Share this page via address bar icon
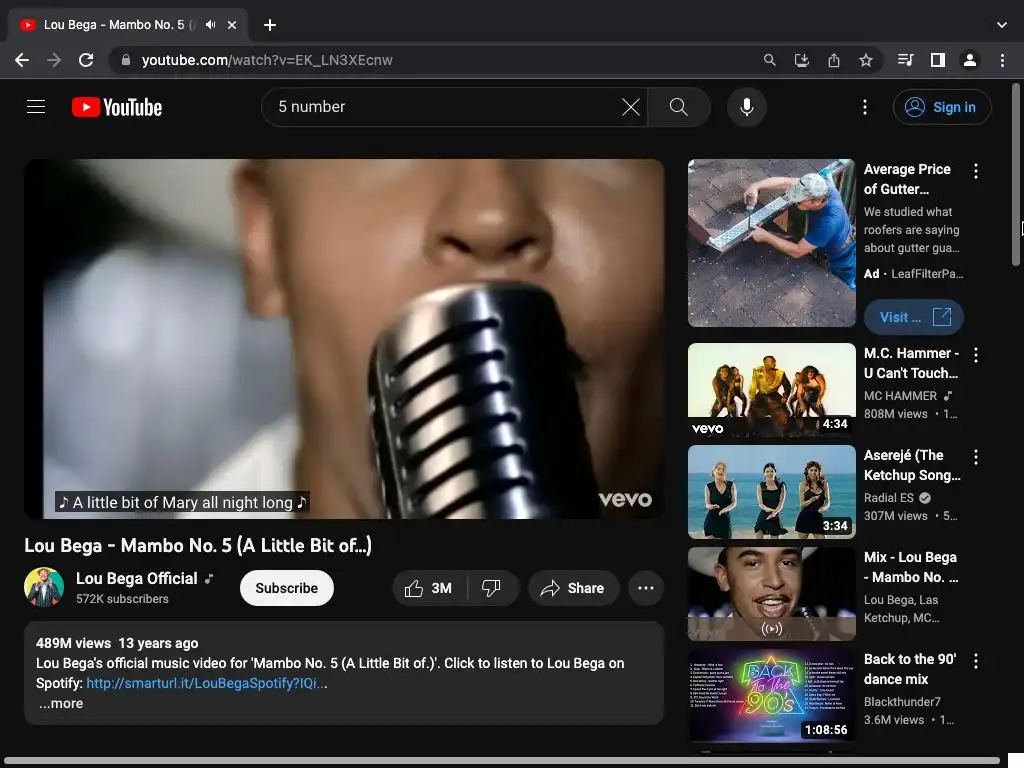 (833, 60)
